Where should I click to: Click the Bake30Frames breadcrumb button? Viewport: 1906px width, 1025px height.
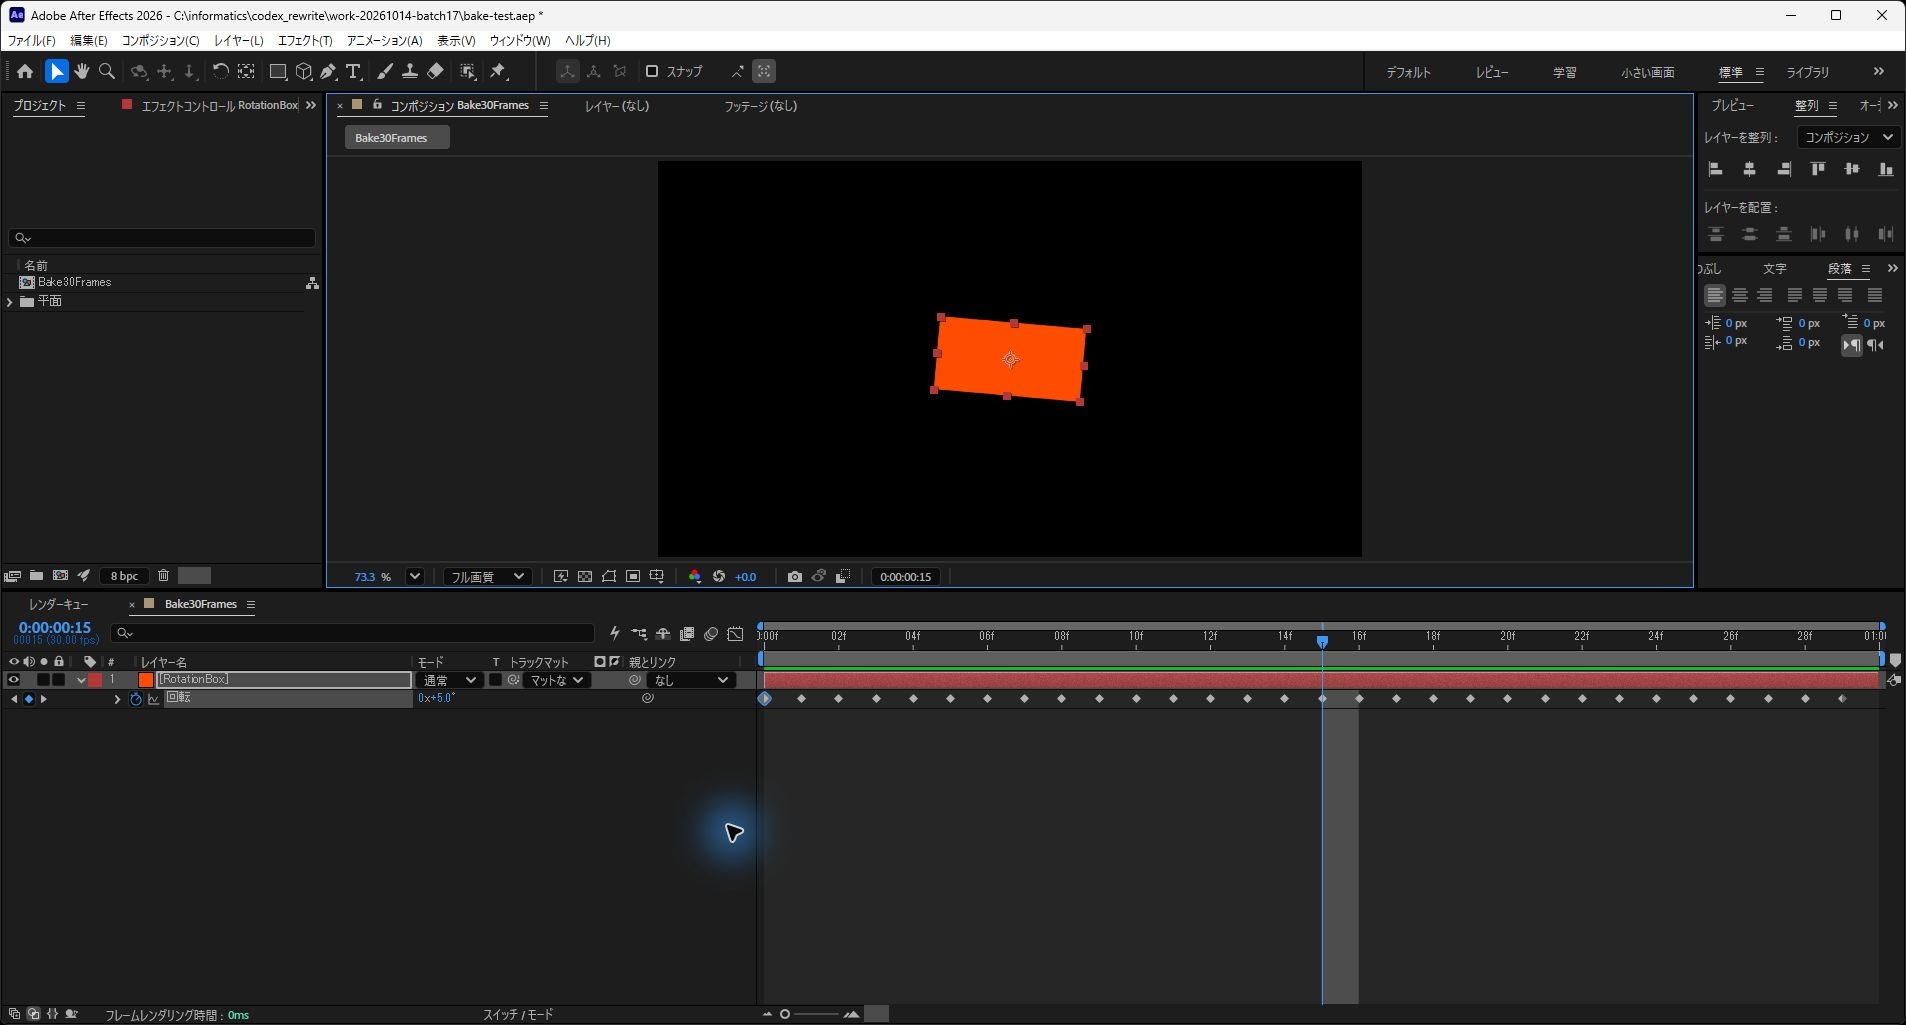(x=397, y=138)
